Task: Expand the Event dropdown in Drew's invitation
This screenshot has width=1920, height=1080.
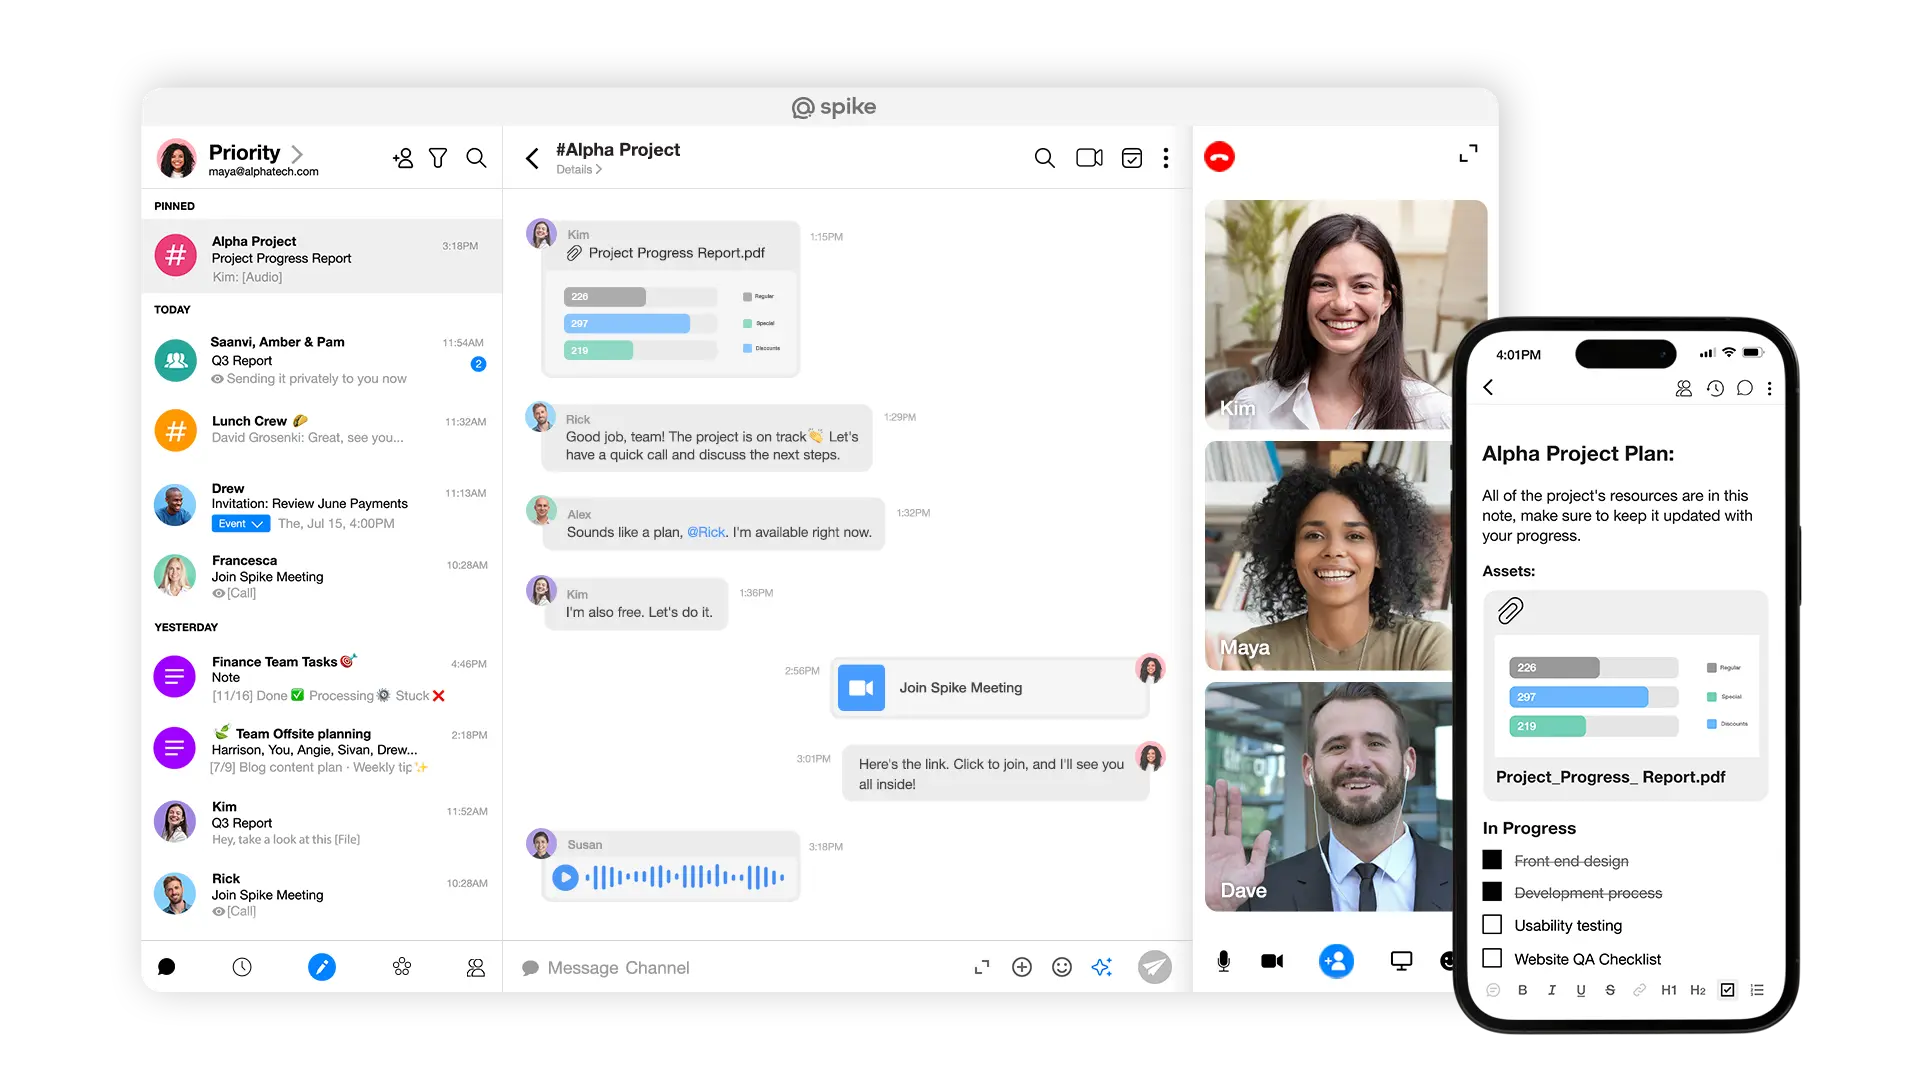Action: tap(240, 524)
